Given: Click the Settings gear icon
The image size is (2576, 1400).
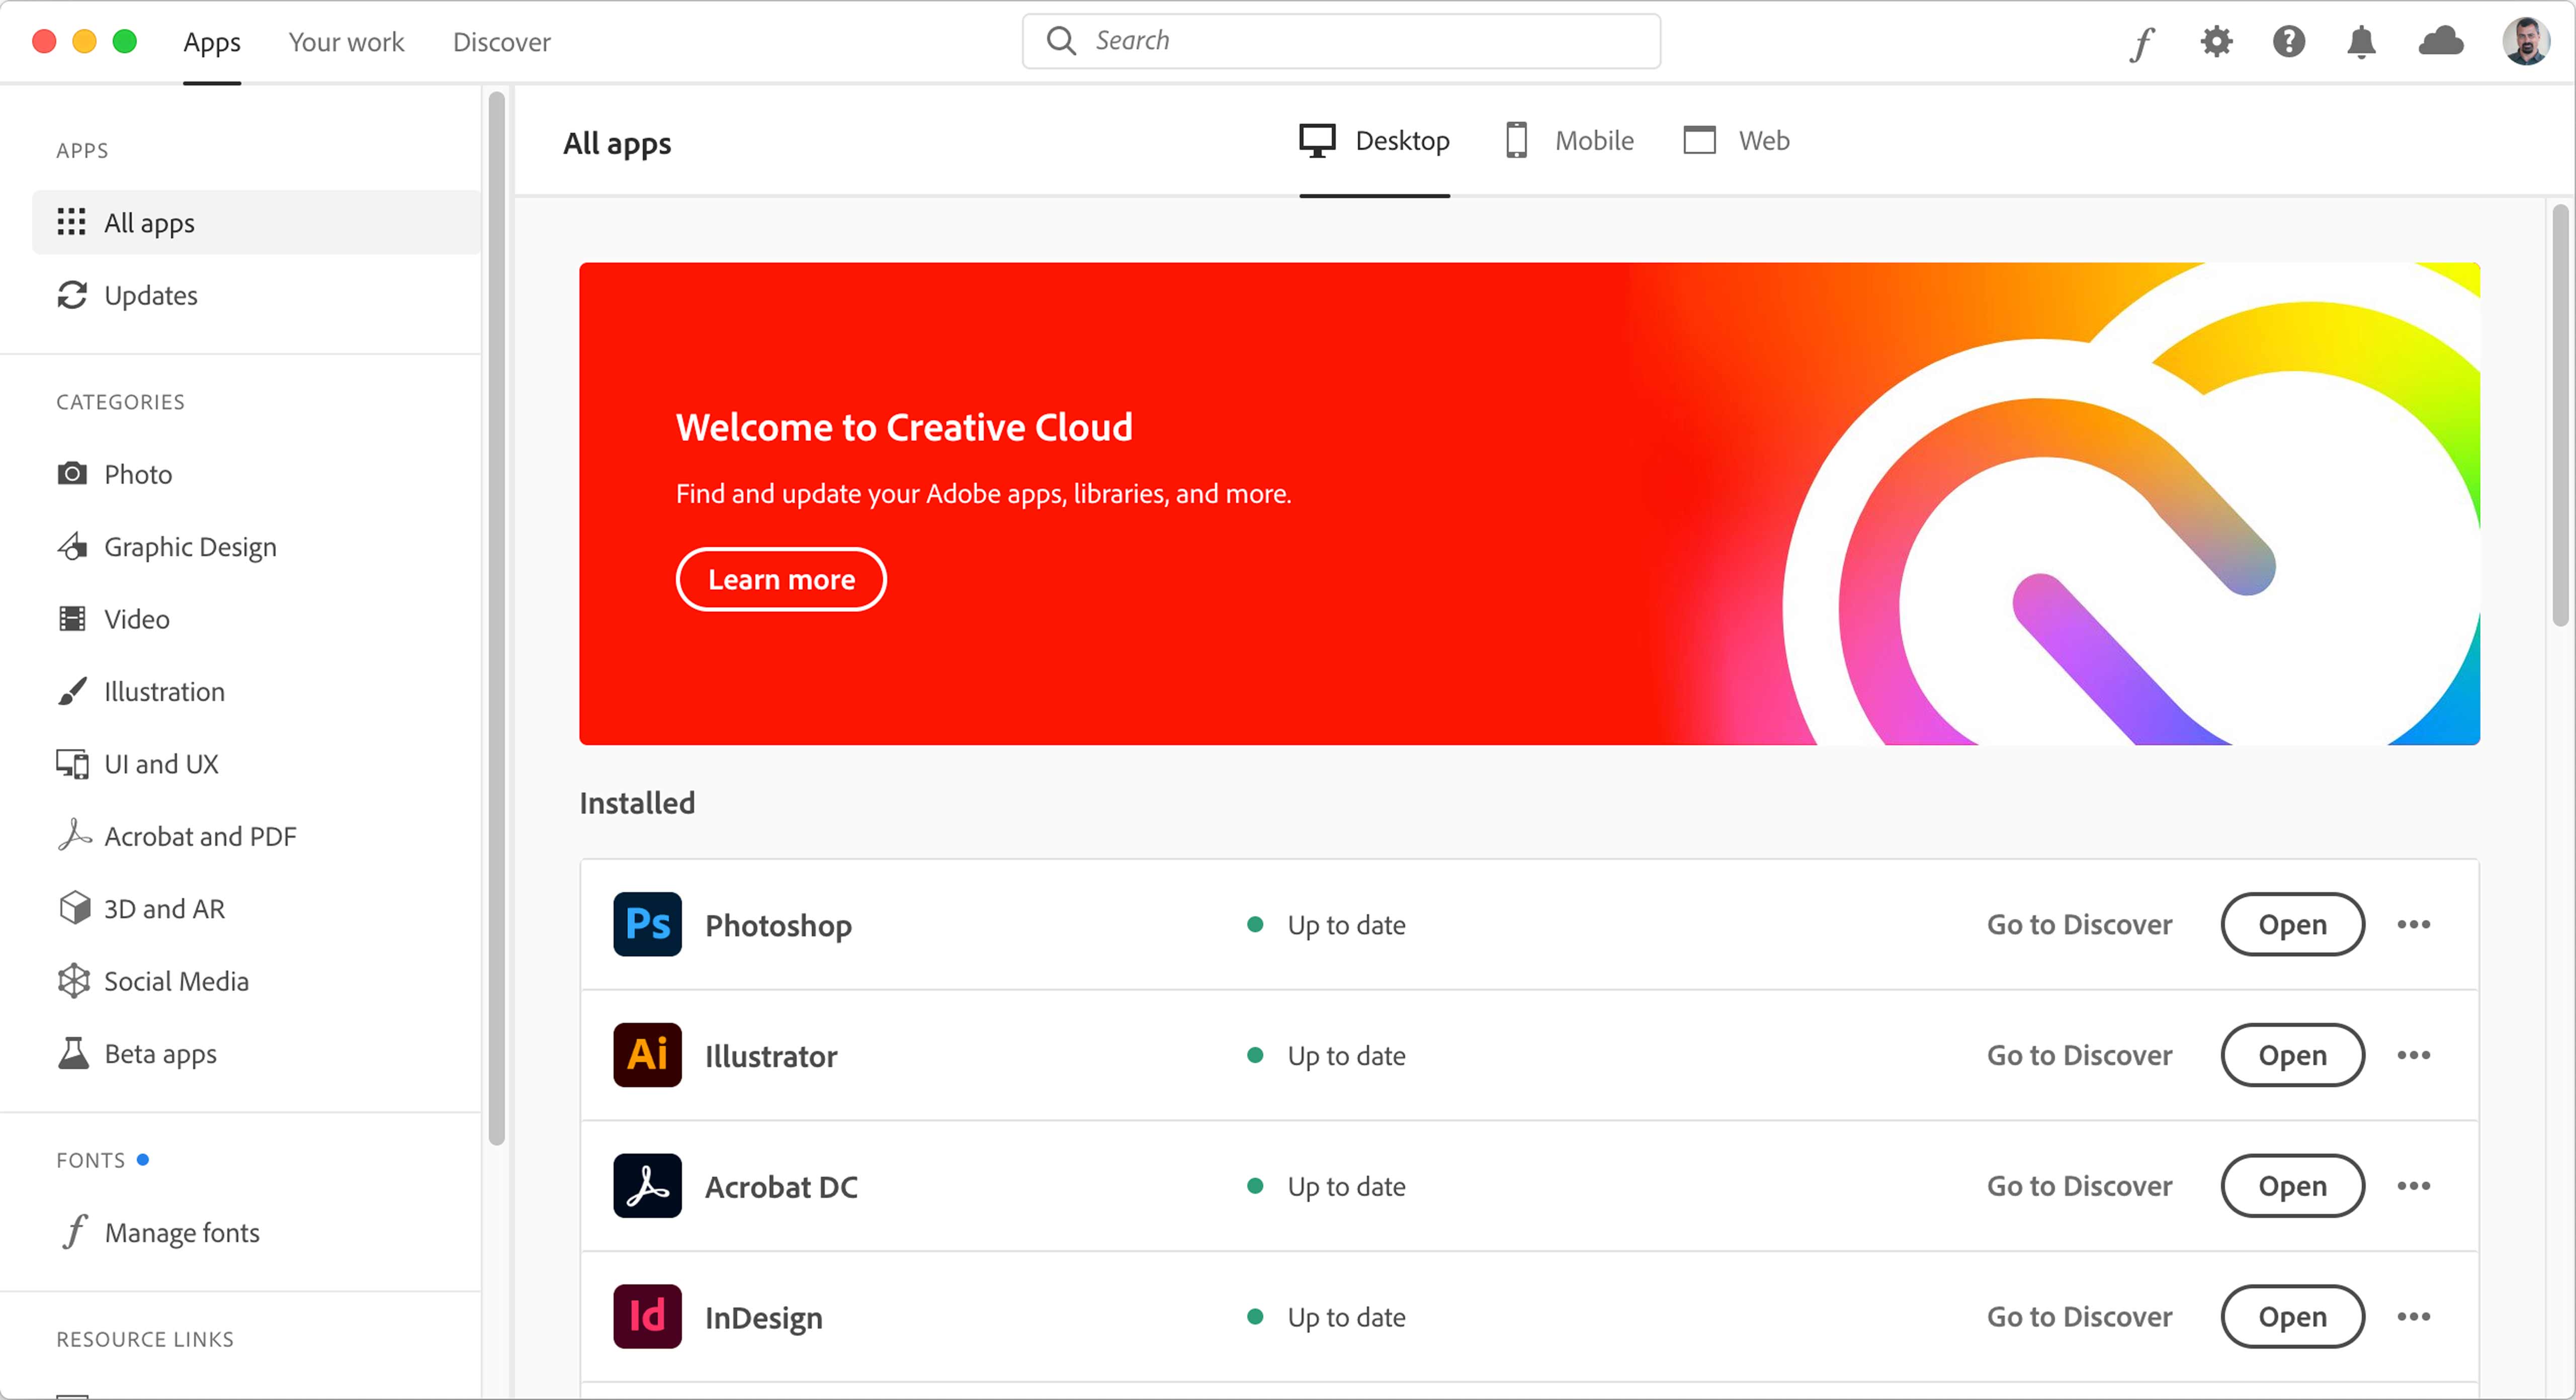Looking at the screenshot, I should pos(2215,41).
